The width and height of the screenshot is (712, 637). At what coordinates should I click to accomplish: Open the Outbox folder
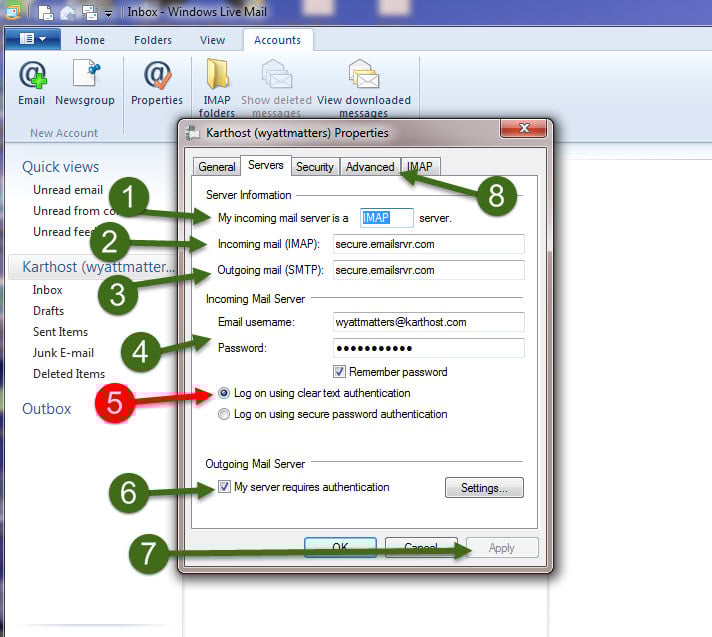(46, 409)
